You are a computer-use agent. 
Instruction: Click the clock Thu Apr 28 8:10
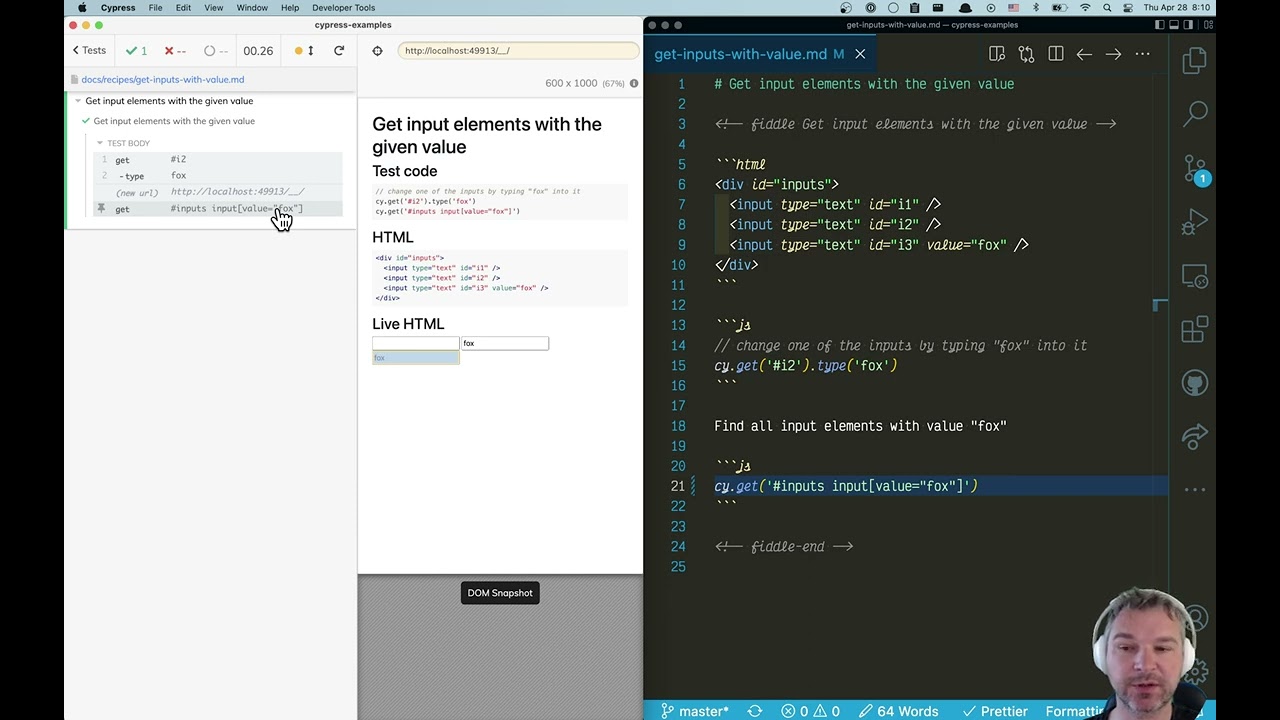click(x=1178, y=8)
